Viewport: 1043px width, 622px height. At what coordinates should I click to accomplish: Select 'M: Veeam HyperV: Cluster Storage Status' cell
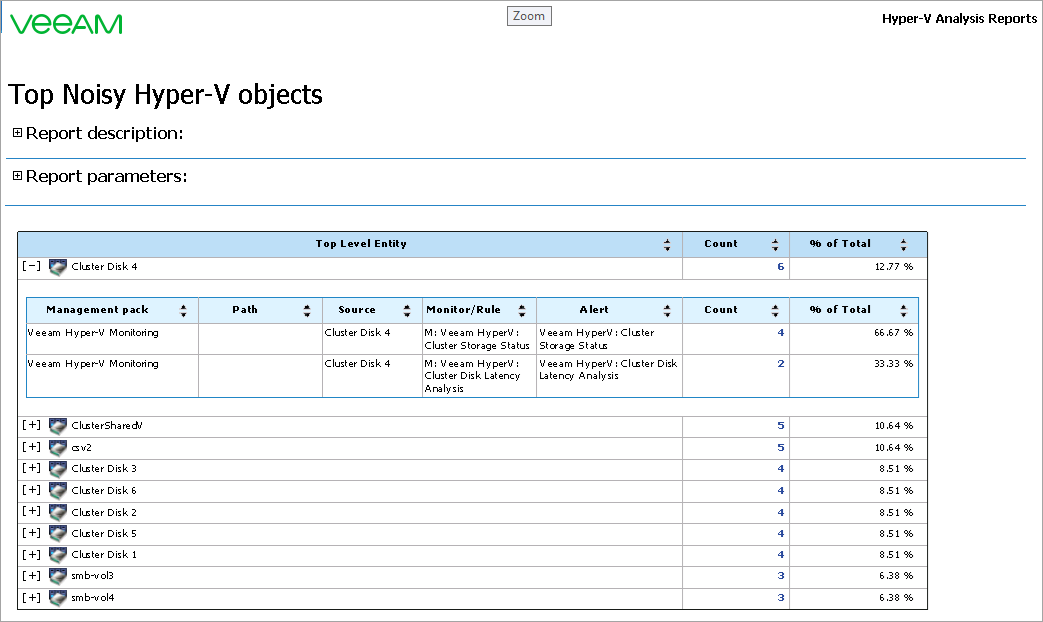click(x=479, y=339)
